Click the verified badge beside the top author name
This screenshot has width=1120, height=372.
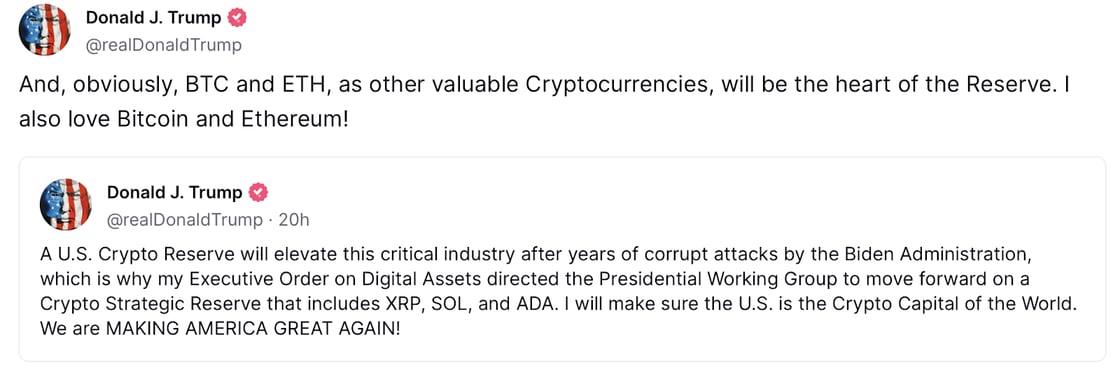[x=237, y=19]
